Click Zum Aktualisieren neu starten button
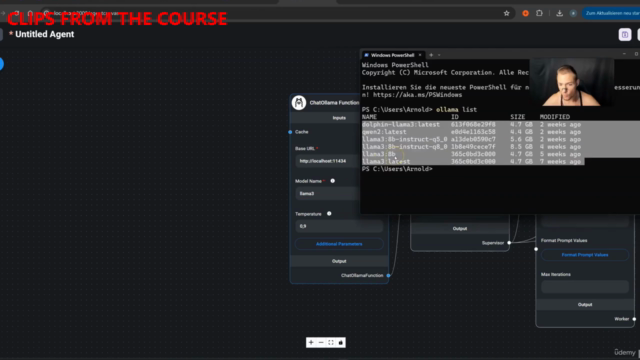Screen dimensions: 640x360 [611, 13]
